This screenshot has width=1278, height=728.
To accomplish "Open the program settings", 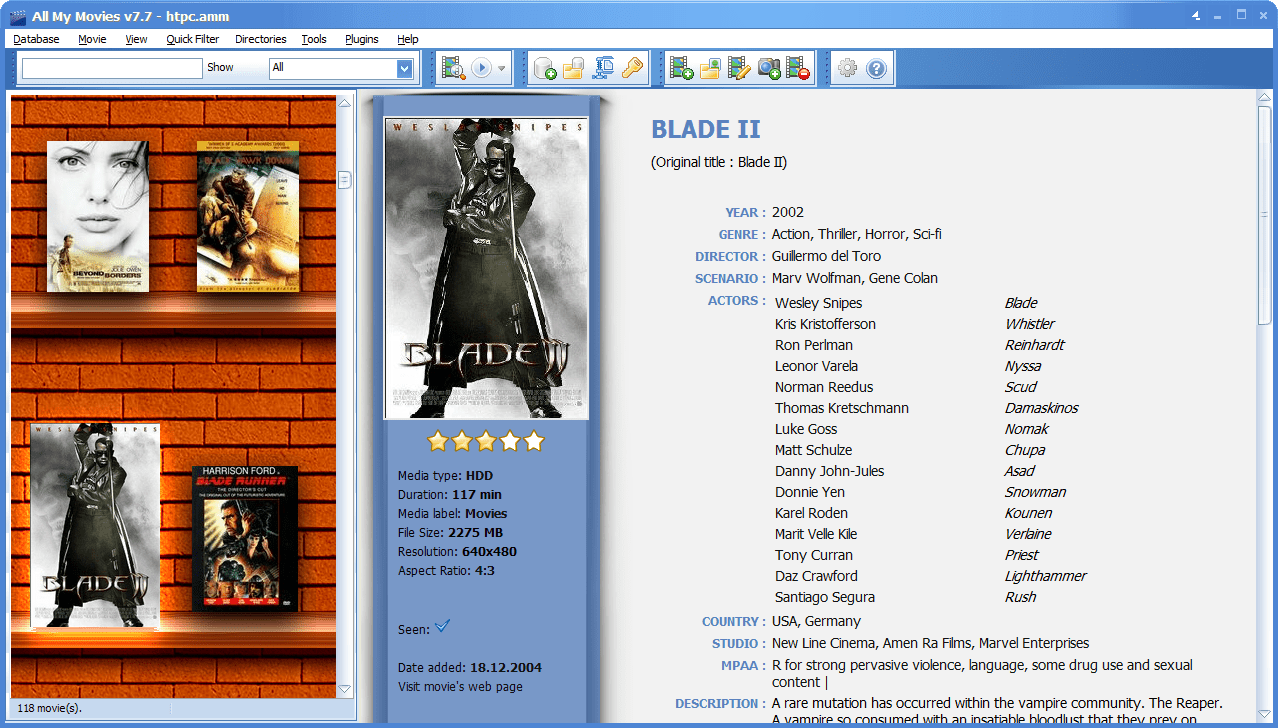I will pos(846,68).
